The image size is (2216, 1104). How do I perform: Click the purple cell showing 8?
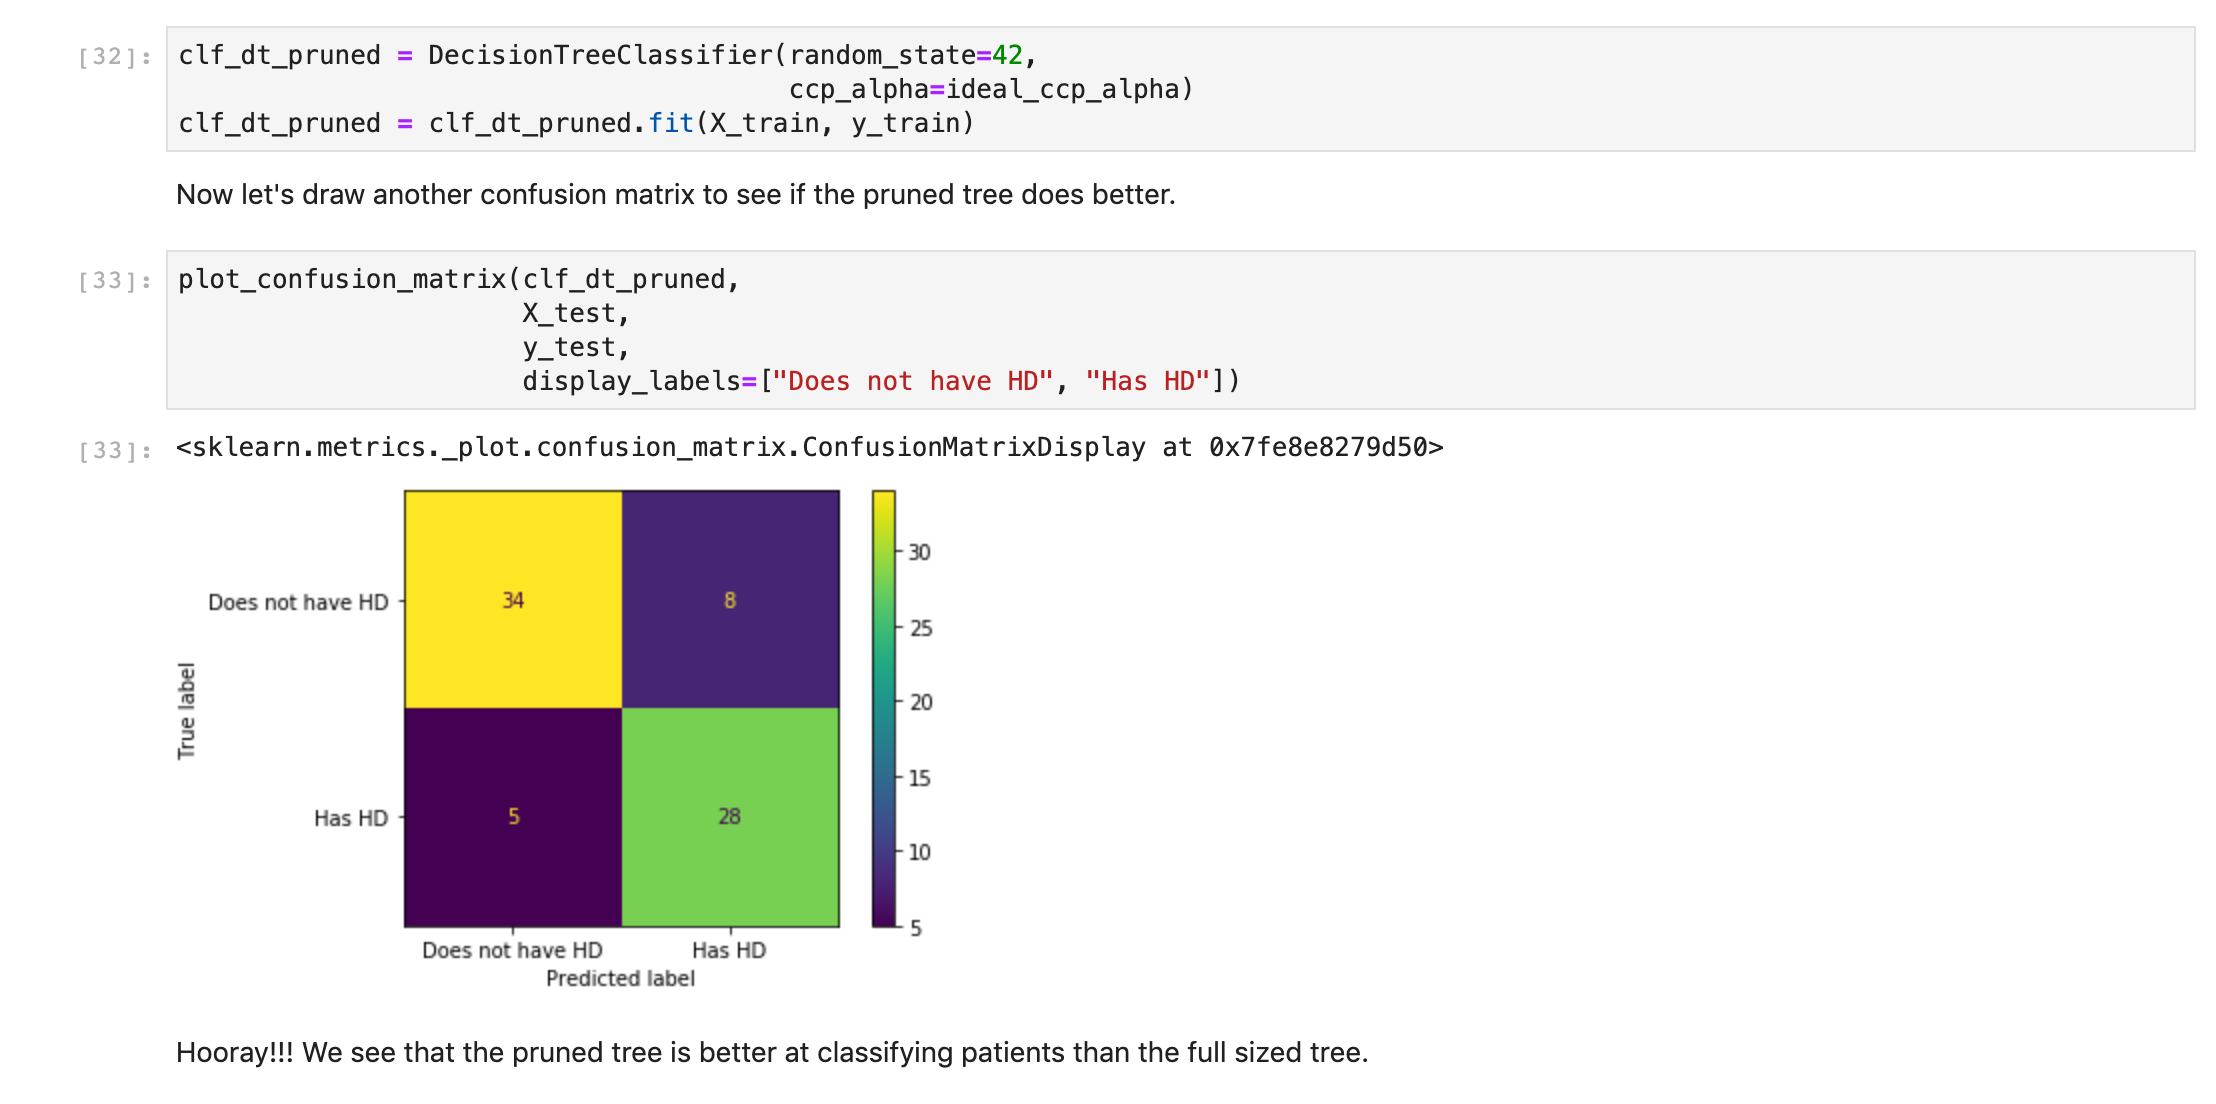[x=730, y=600]
